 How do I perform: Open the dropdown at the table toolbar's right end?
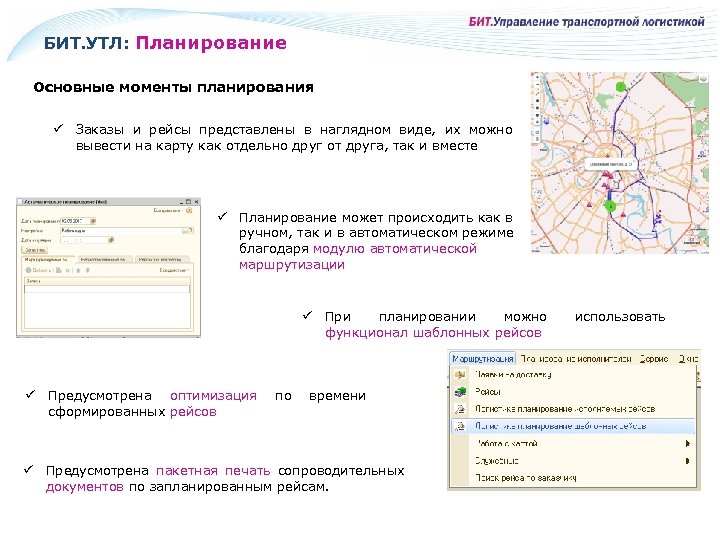click(174, 270)
